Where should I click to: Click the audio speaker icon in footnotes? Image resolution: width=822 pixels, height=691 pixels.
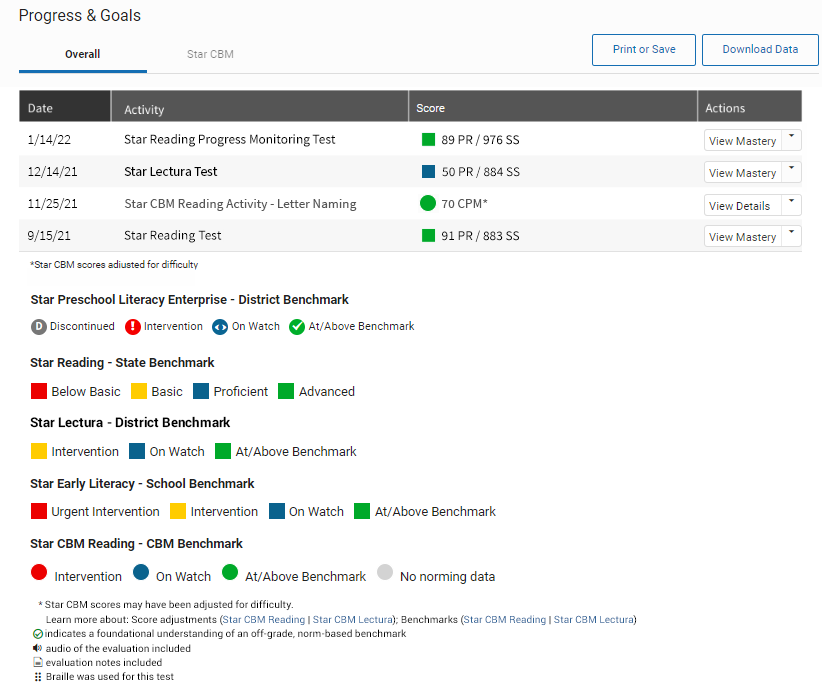pyautogui.click(x=38, y=648)
